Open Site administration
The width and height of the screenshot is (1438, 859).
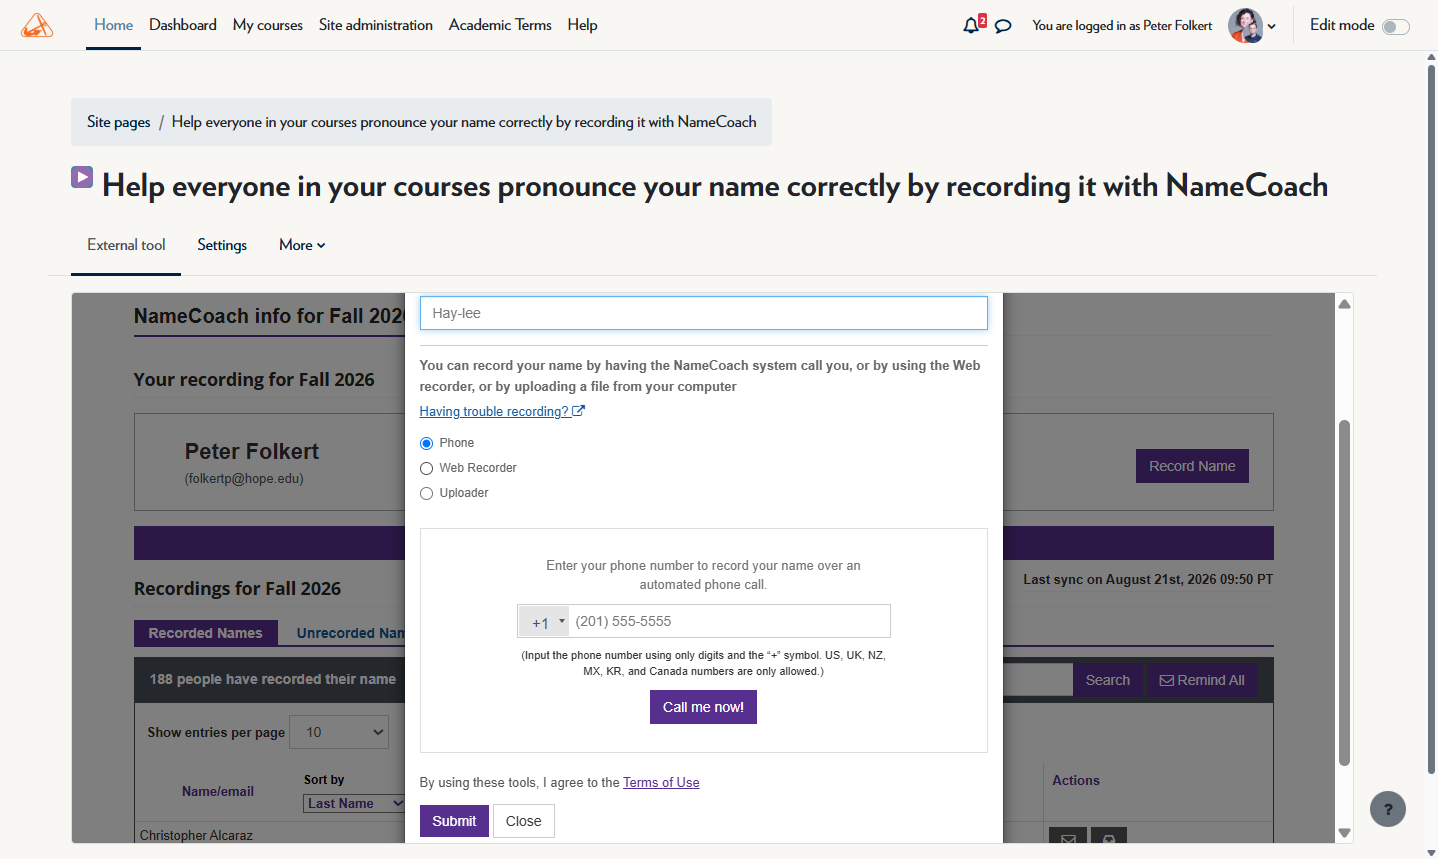click(376, 25)
